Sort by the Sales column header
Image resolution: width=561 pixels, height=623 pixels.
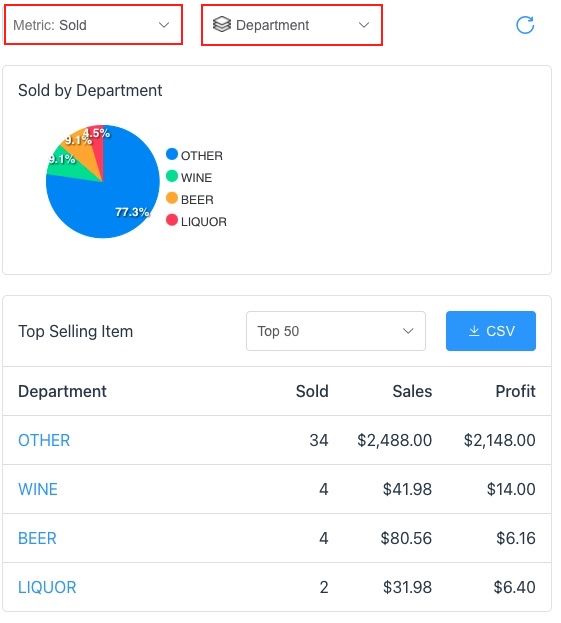(412, 391)
